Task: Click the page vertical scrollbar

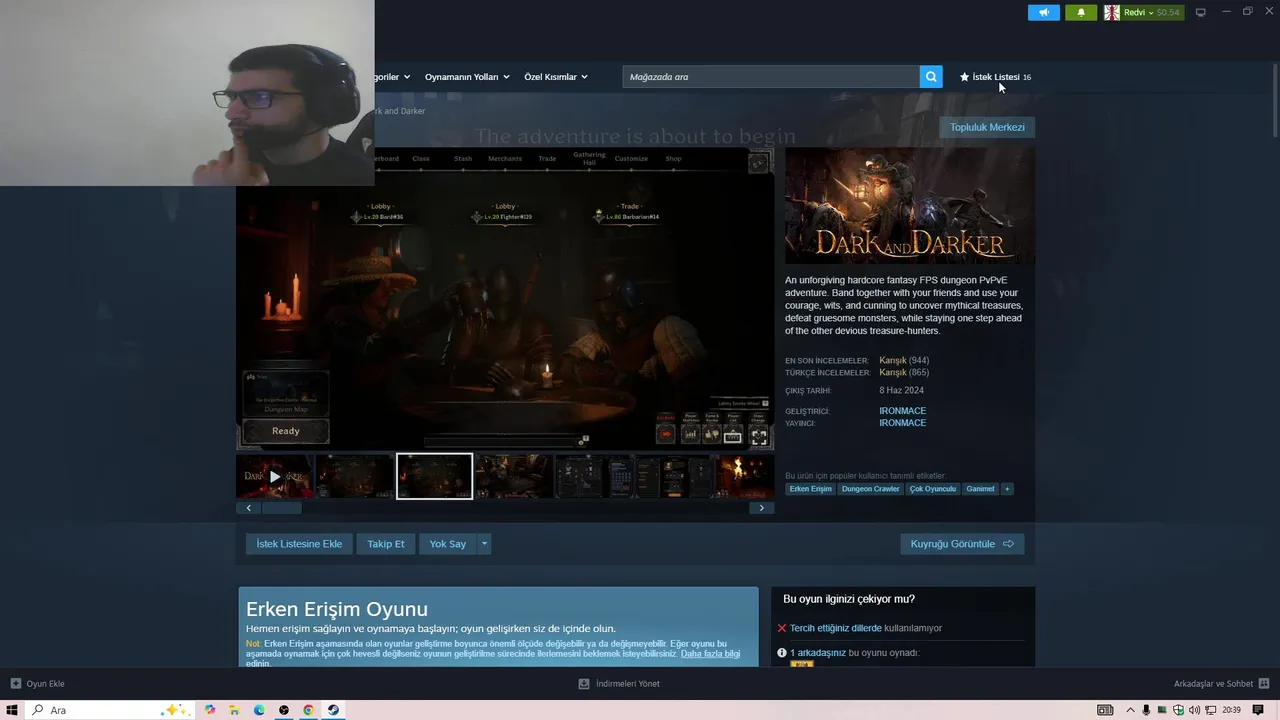Action: pos(1274,100)
